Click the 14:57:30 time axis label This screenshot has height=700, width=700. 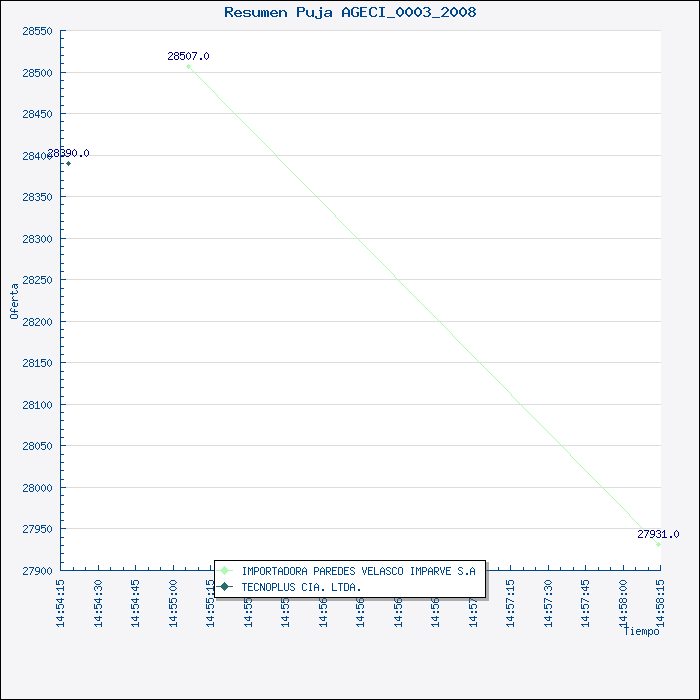tap(548, 603)
